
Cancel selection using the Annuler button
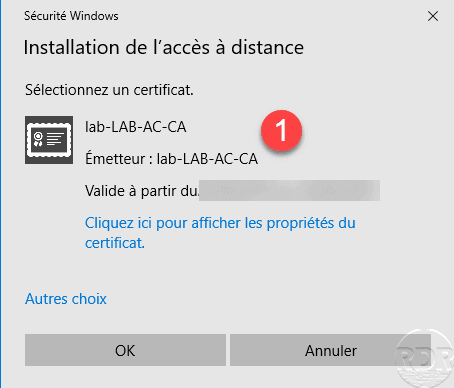pos(330,350)
